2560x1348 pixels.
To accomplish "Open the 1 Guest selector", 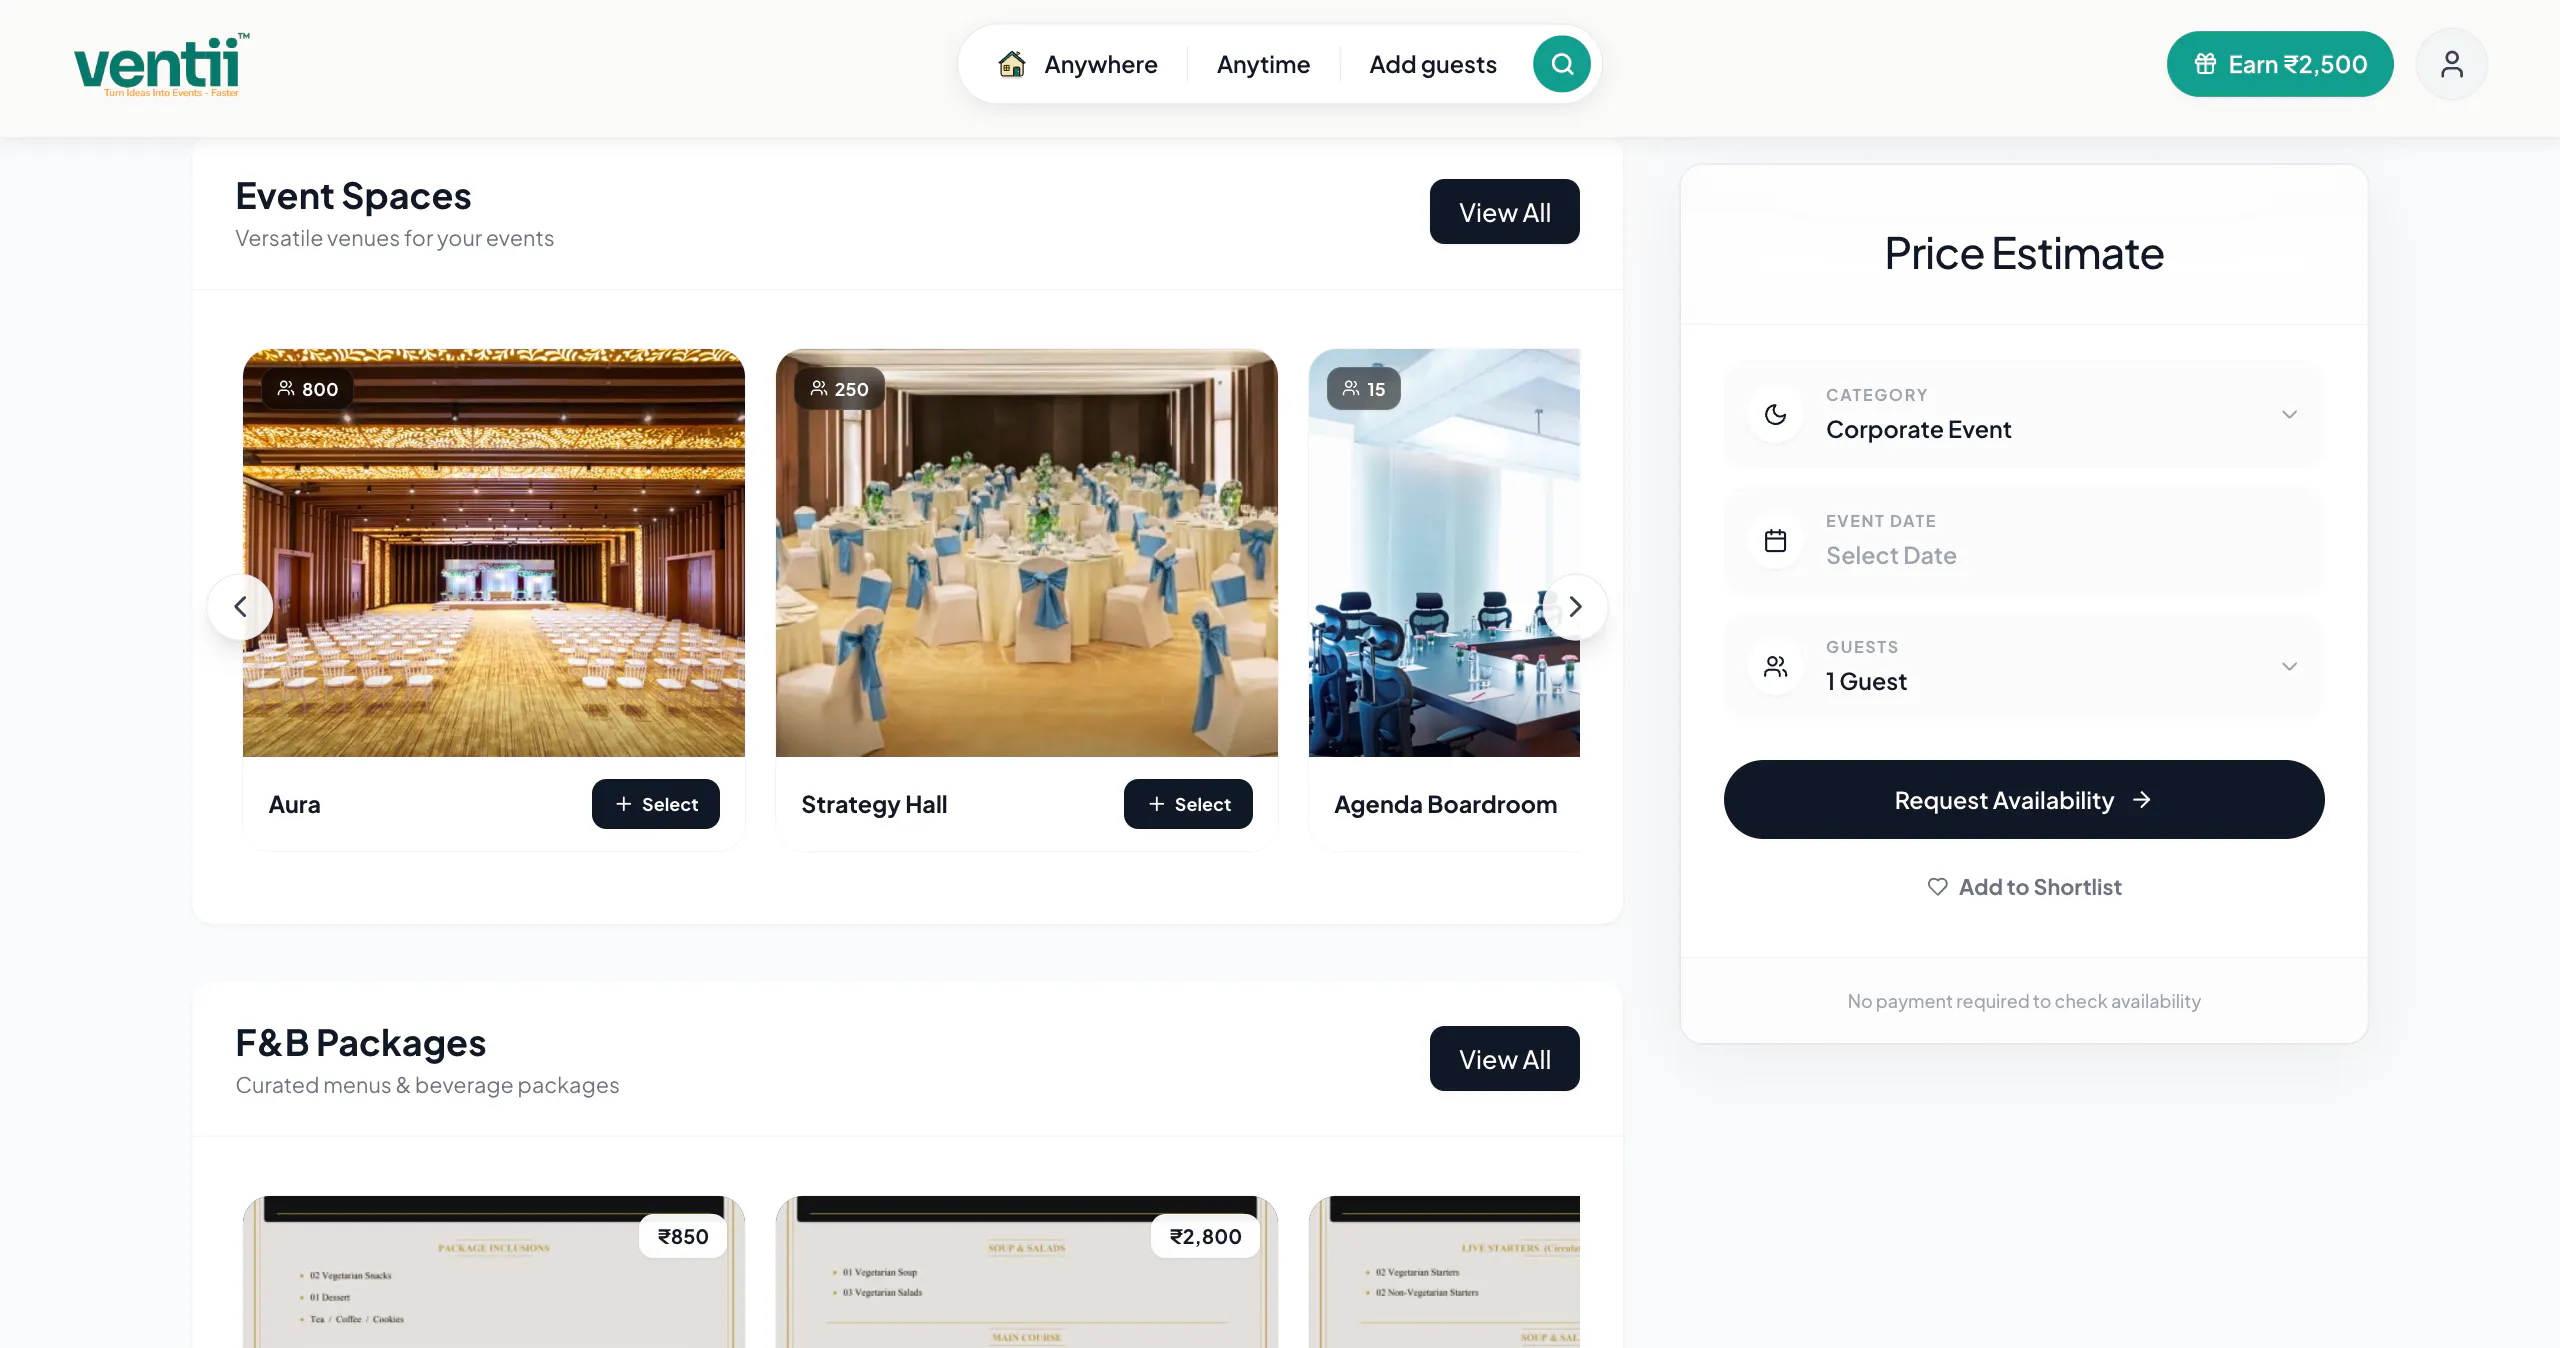I will tap(2023, 666).
